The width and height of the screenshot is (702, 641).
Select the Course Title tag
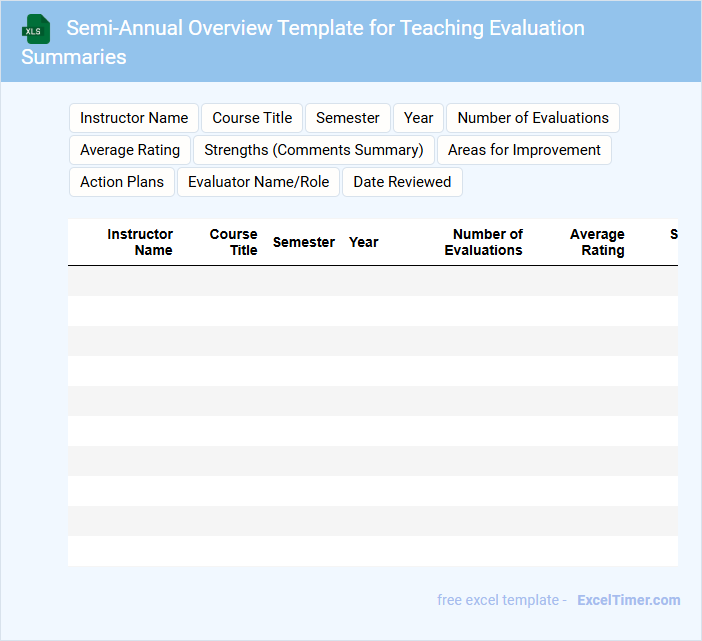[x=252, y=118]
